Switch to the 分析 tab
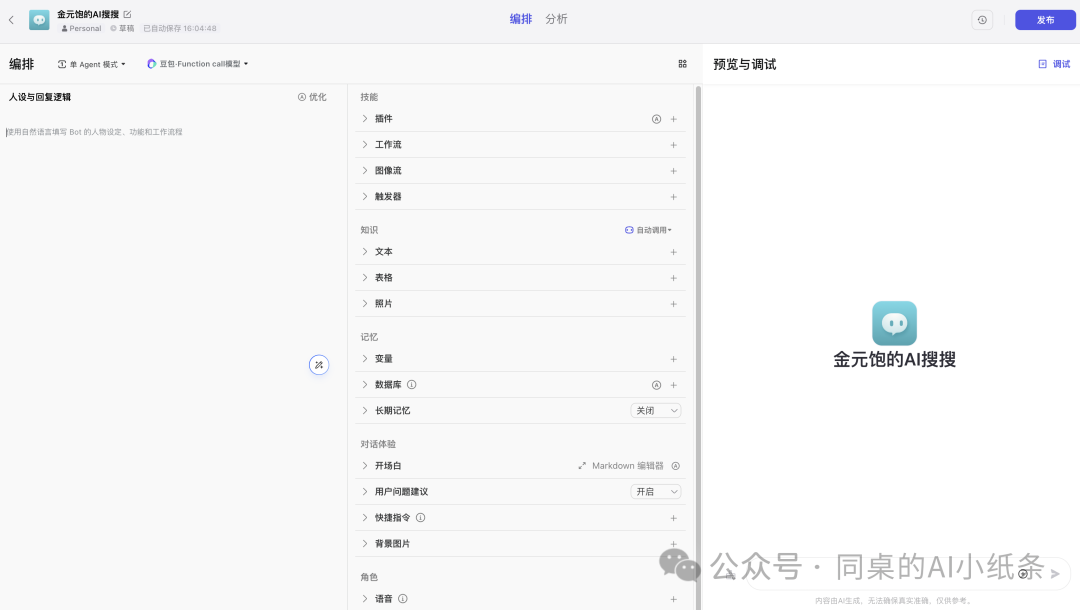This screenshot has height=610, width=1080. pos(556,18)
